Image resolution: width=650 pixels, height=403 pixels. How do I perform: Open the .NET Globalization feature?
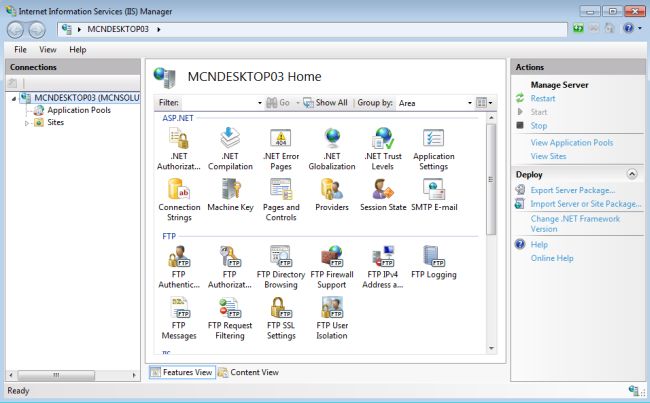332,149
